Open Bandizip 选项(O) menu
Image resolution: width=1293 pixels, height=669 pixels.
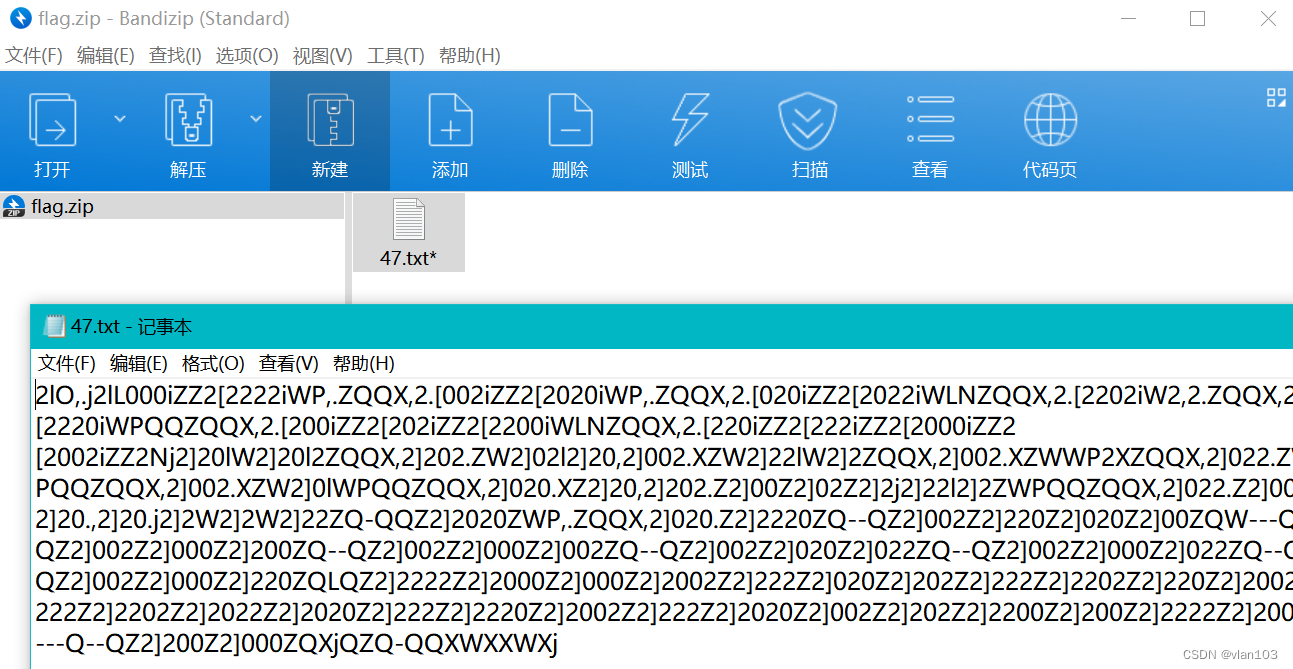click(x=247, y=55)
